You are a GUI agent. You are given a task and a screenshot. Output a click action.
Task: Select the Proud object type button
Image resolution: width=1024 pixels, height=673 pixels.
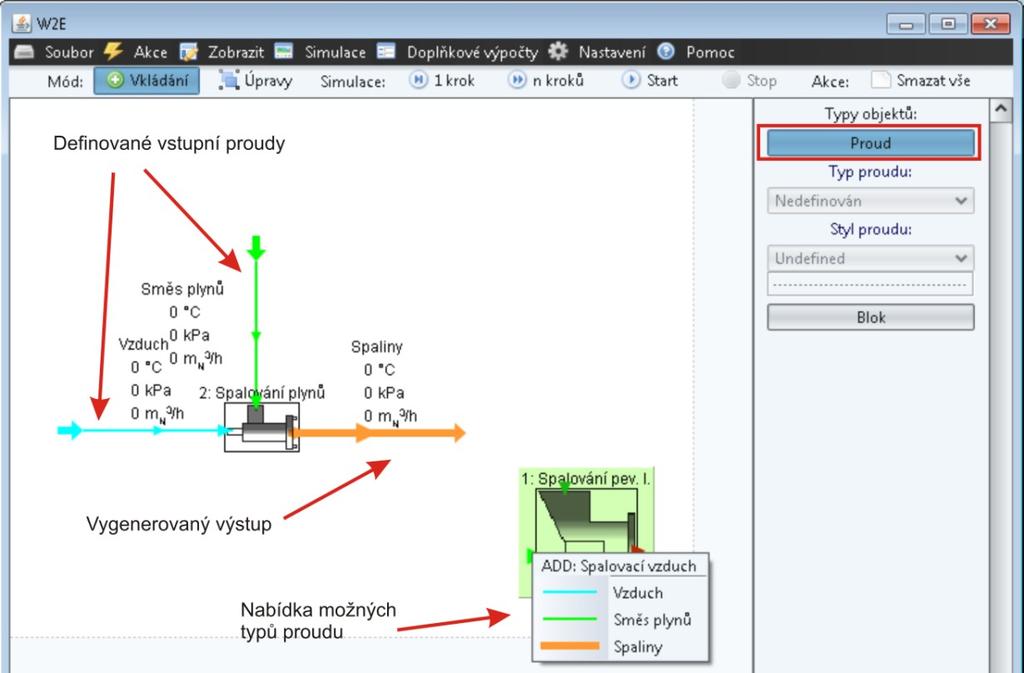871,143
